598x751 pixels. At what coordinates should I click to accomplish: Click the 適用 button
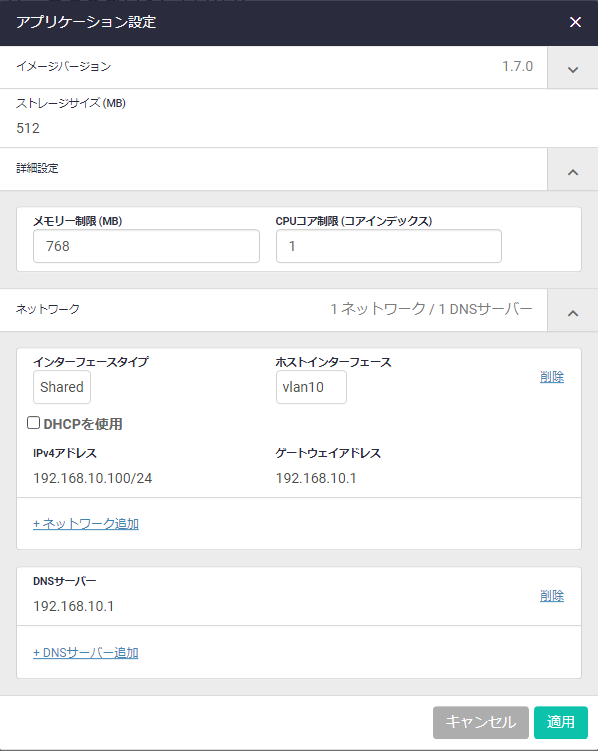(561, 722)
